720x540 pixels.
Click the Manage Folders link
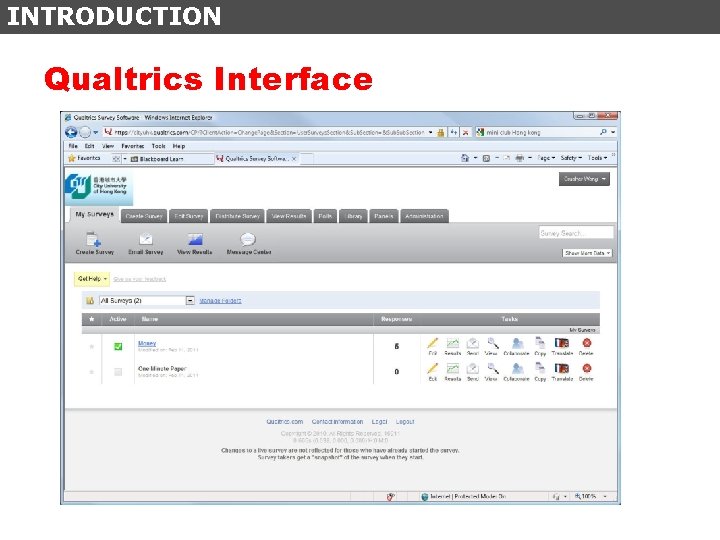click(x=220, y=301)
